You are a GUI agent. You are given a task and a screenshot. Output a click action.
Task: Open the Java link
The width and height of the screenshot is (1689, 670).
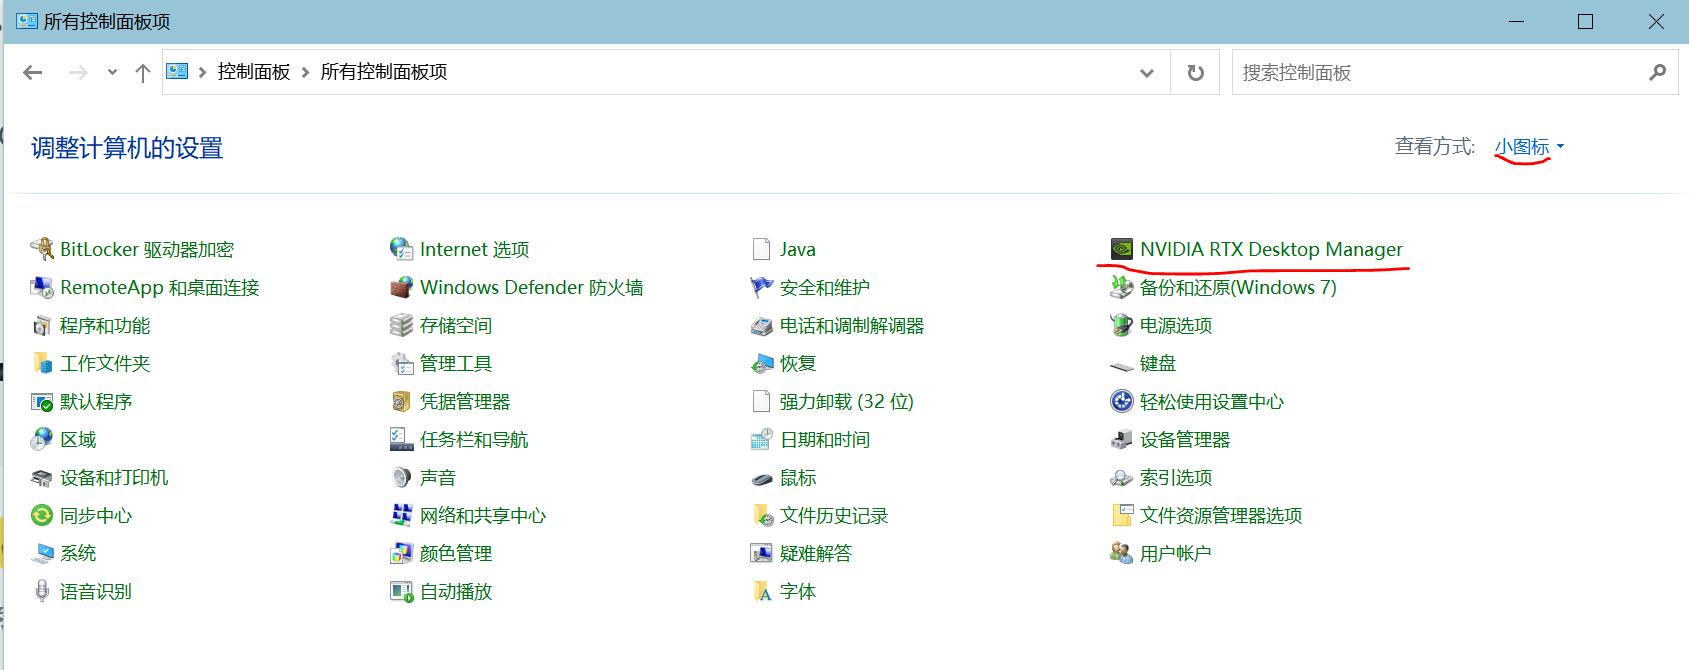coord(798,249)
